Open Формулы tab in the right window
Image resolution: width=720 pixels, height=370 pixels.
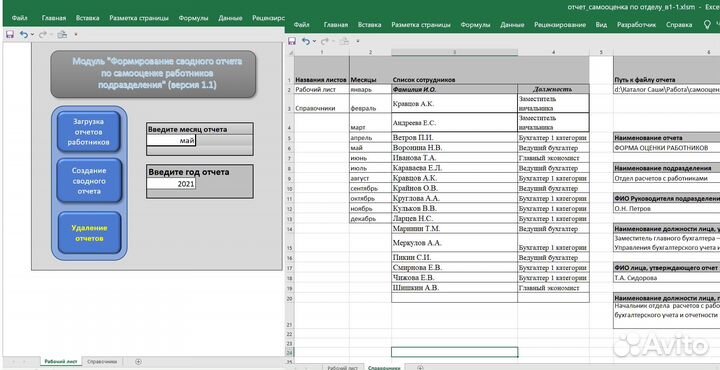[x=475, y=25]
